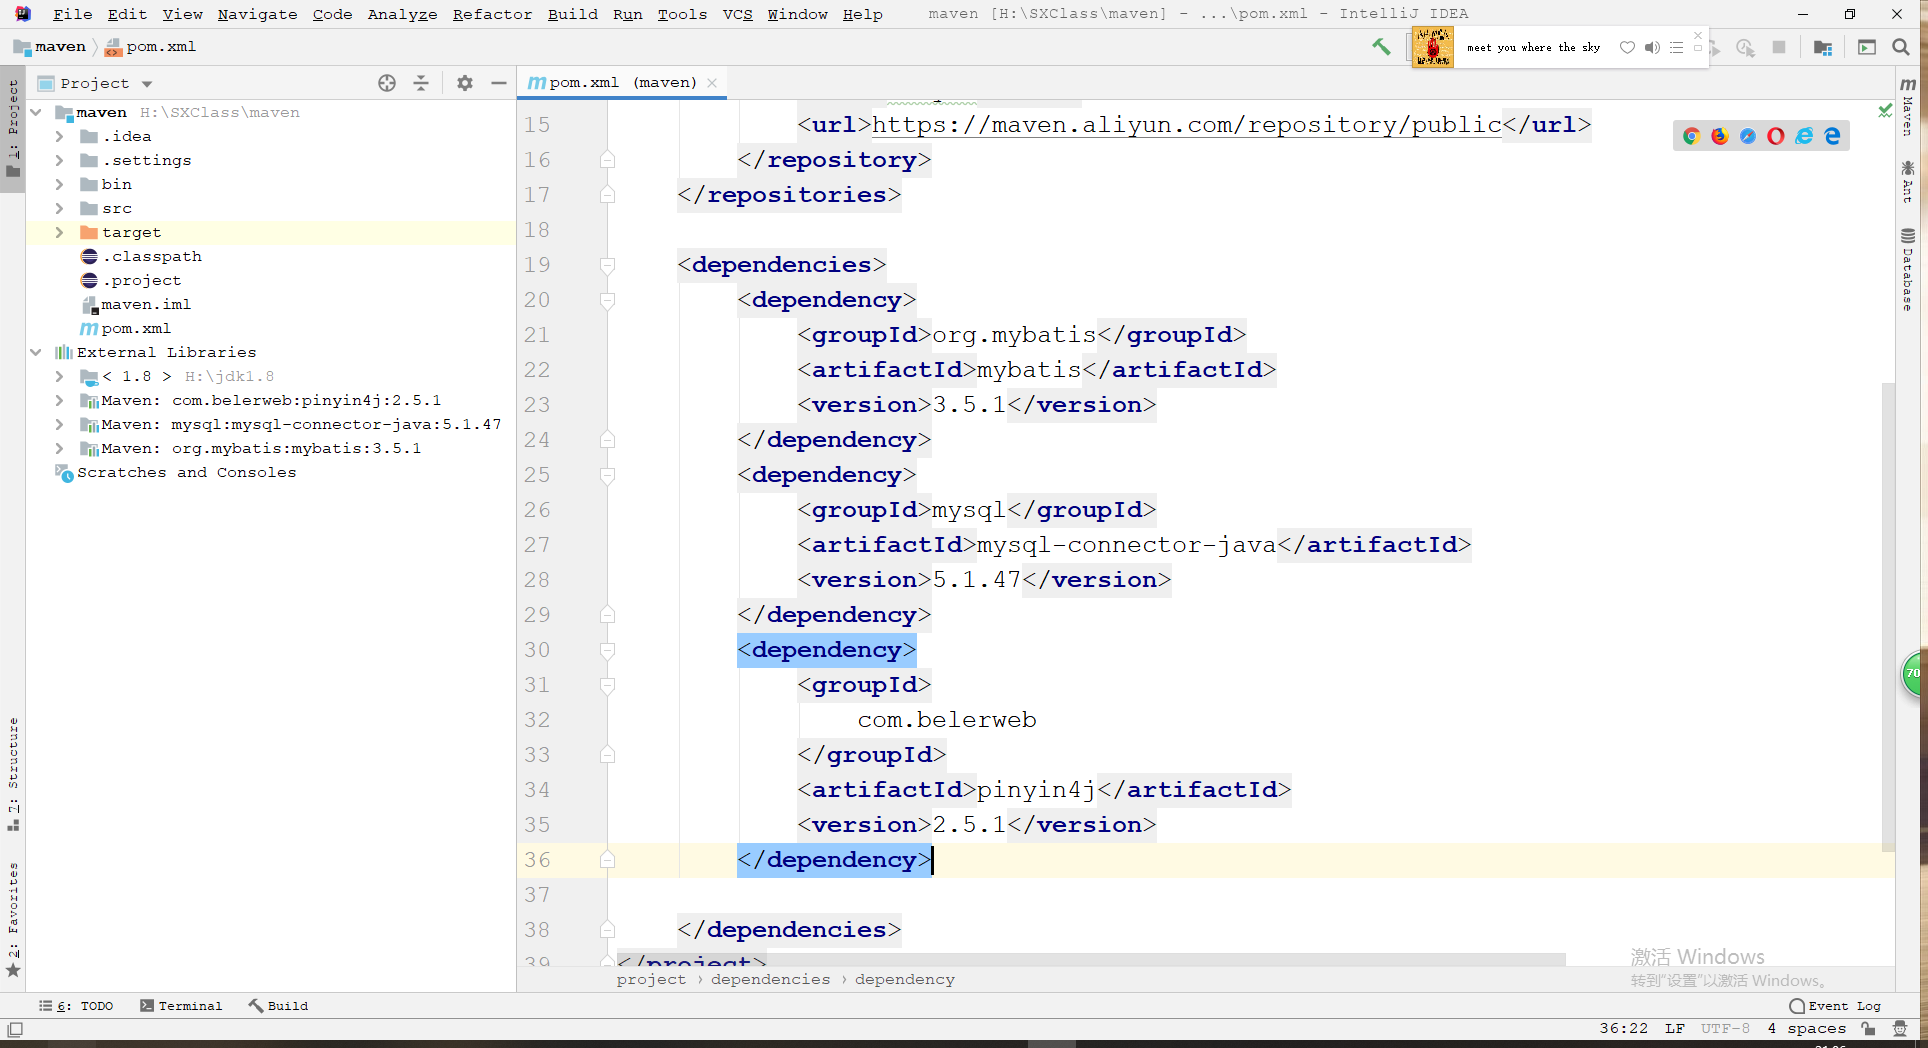Image resolution: width=1928 pixels, height=1048 pixels.
Task: Expand the .idea folder
Action: [x=59, y=136]
